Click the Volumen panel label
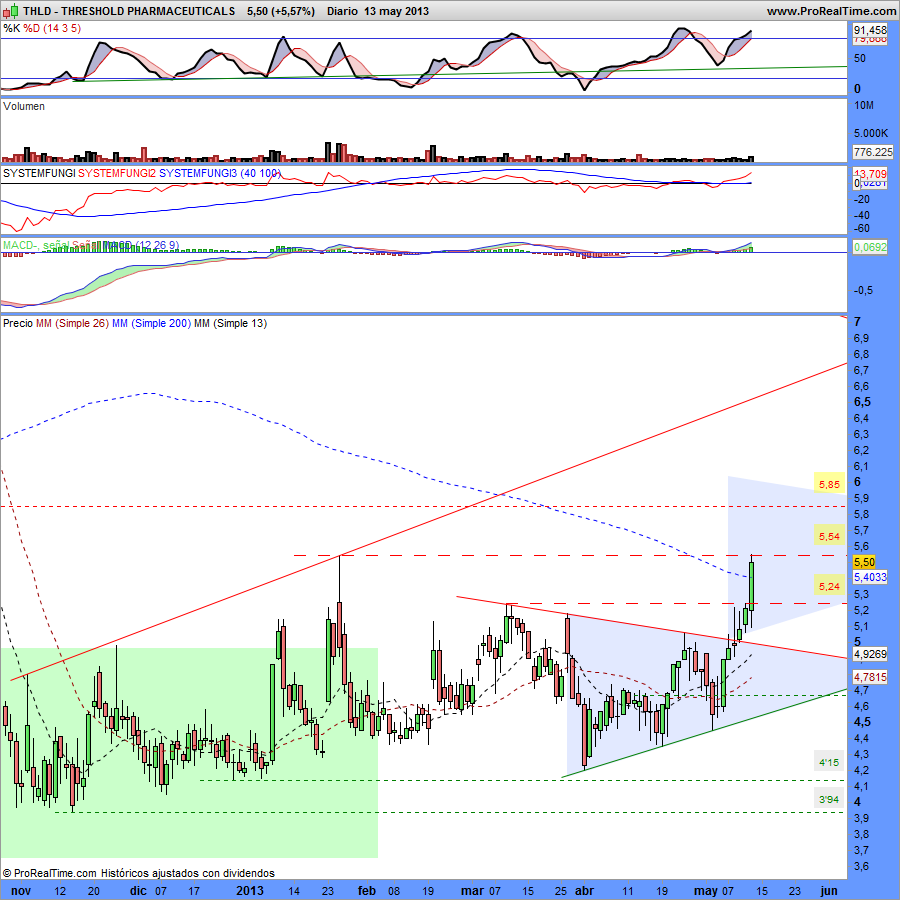 pyautogui.click(x=24, y=106)
